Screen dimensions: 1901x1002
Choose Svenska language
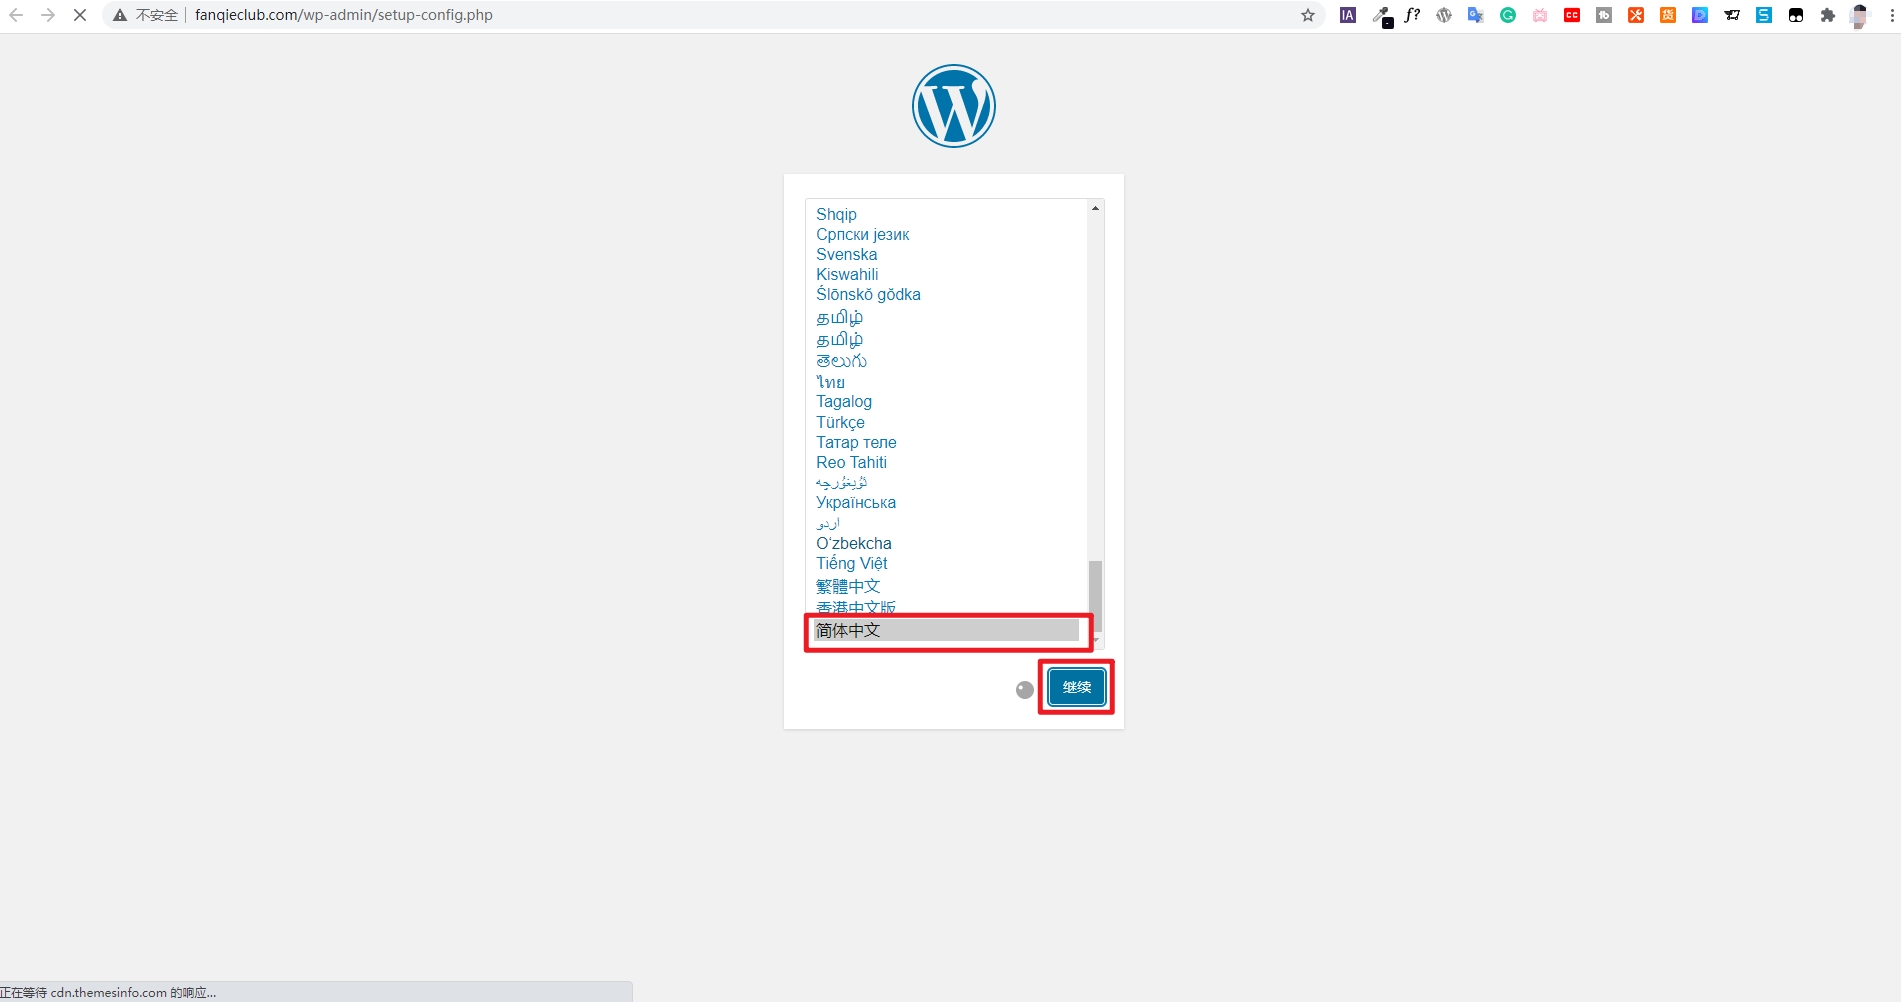click(x=846, y=254)
